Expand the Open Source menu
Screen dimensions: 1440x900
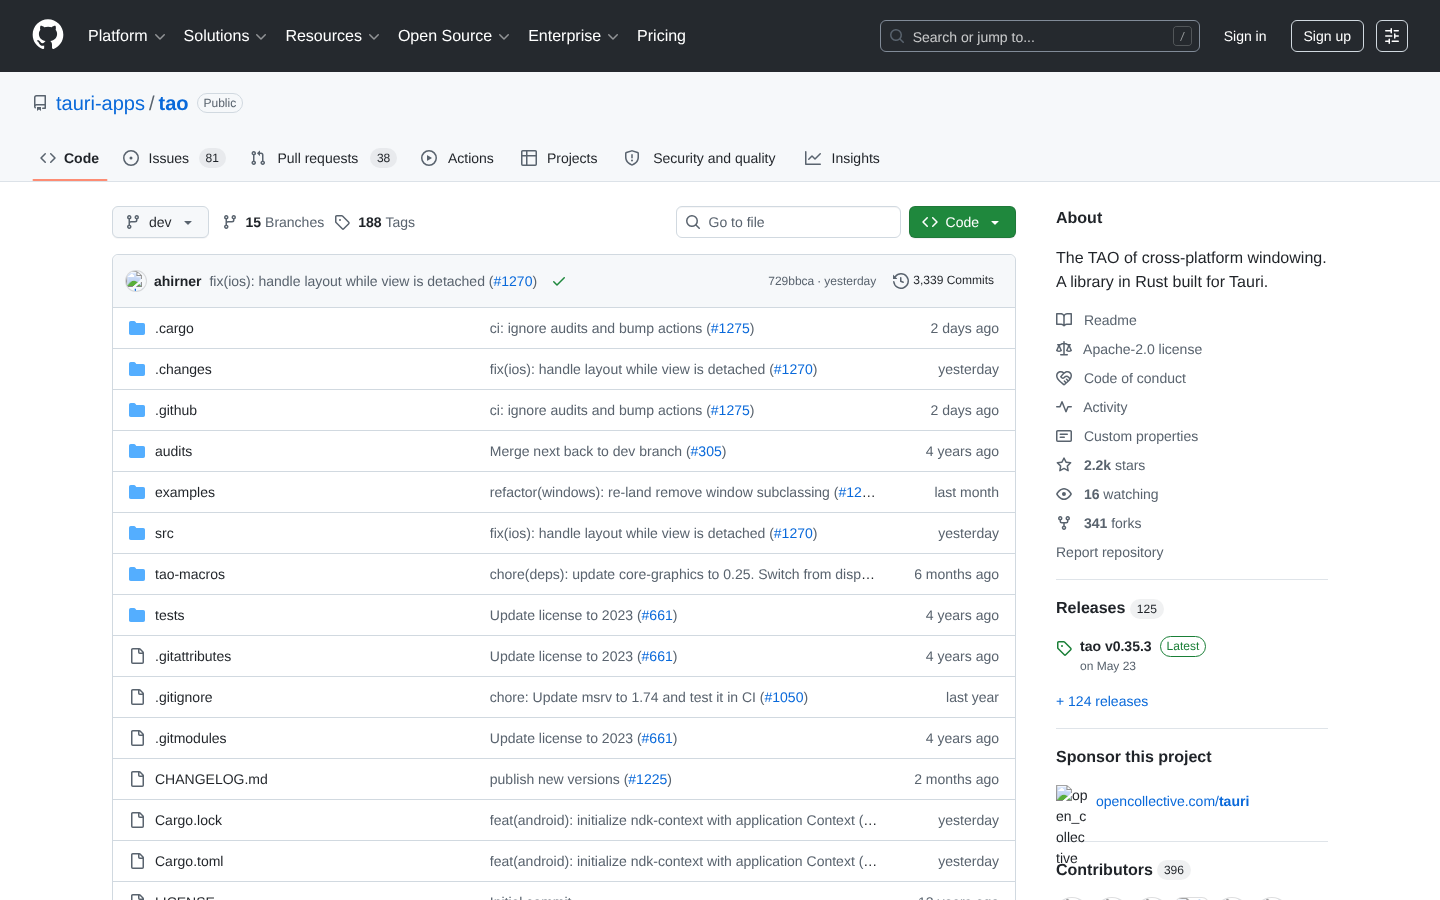click(x=454, y=36)
